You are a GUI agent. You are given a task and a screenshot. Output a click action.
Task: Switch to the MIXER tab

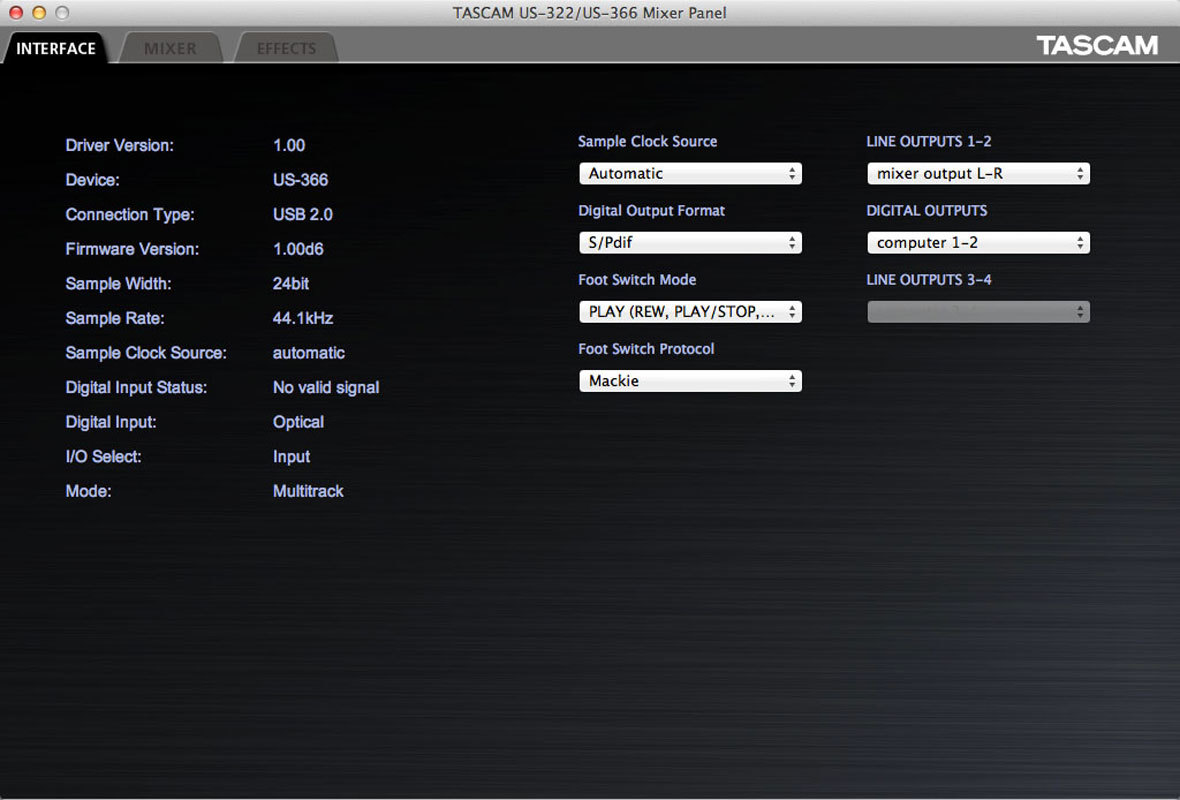click(170, 48)
